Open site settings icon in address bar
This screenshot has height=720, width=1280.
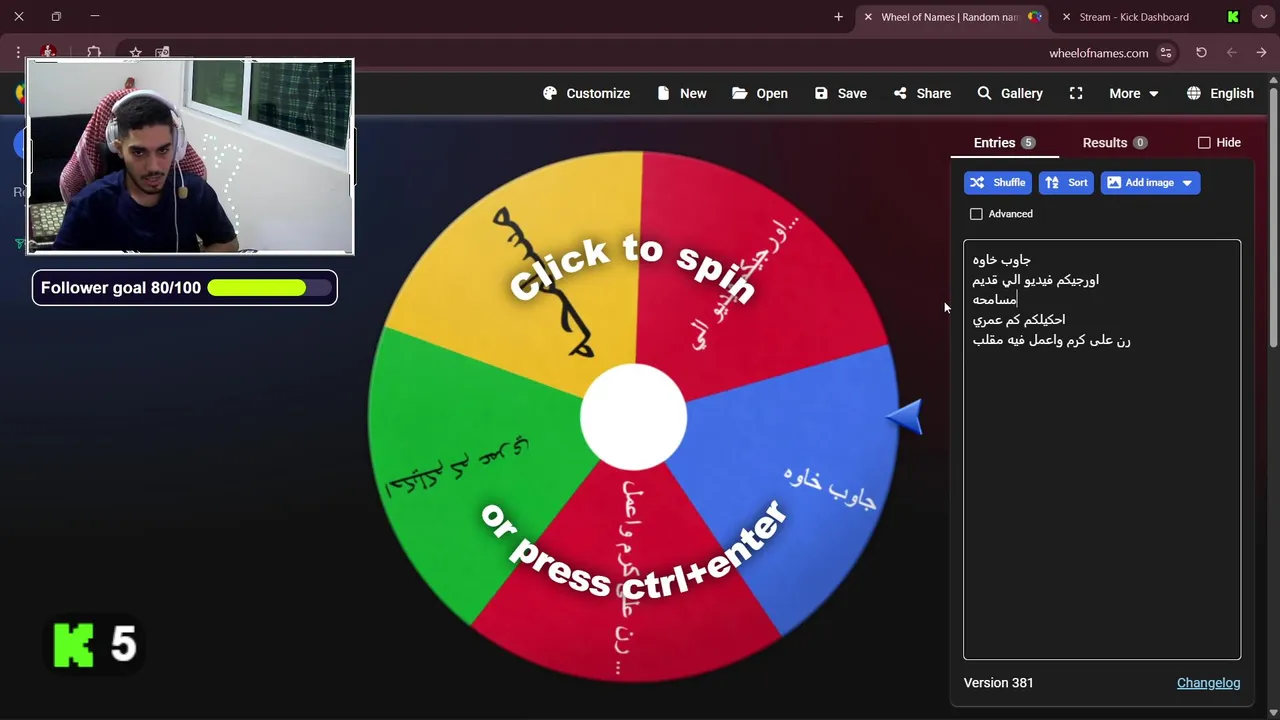(x=1165, y=53)
